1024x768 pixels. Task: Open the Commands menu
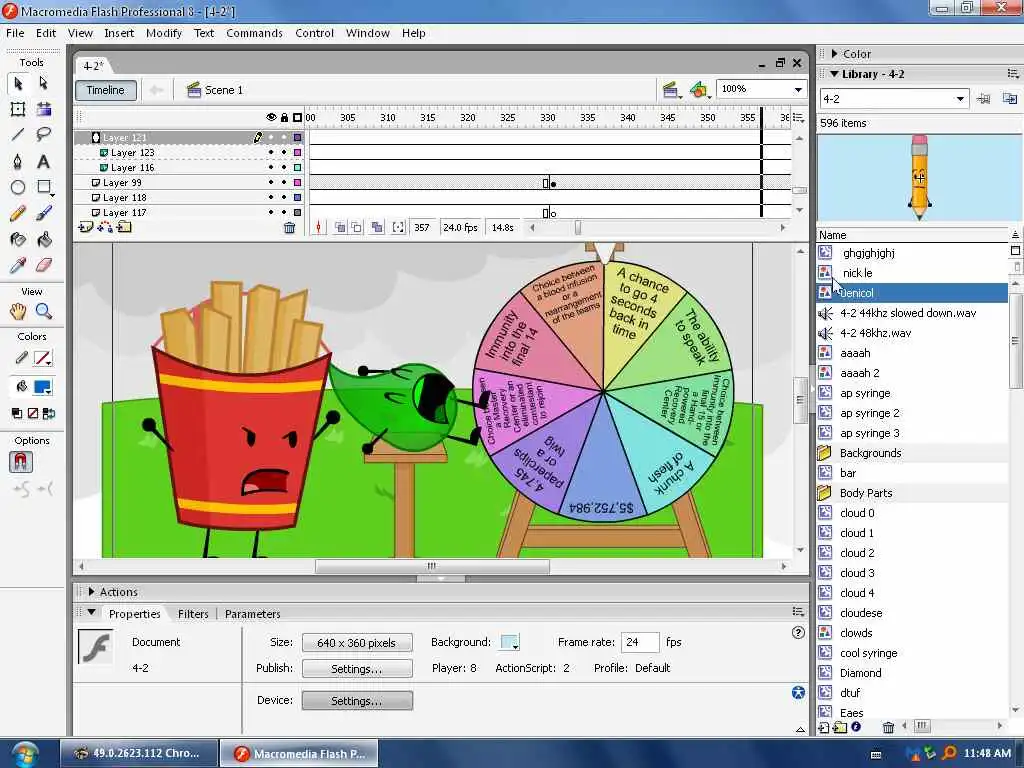pos(255,33)
